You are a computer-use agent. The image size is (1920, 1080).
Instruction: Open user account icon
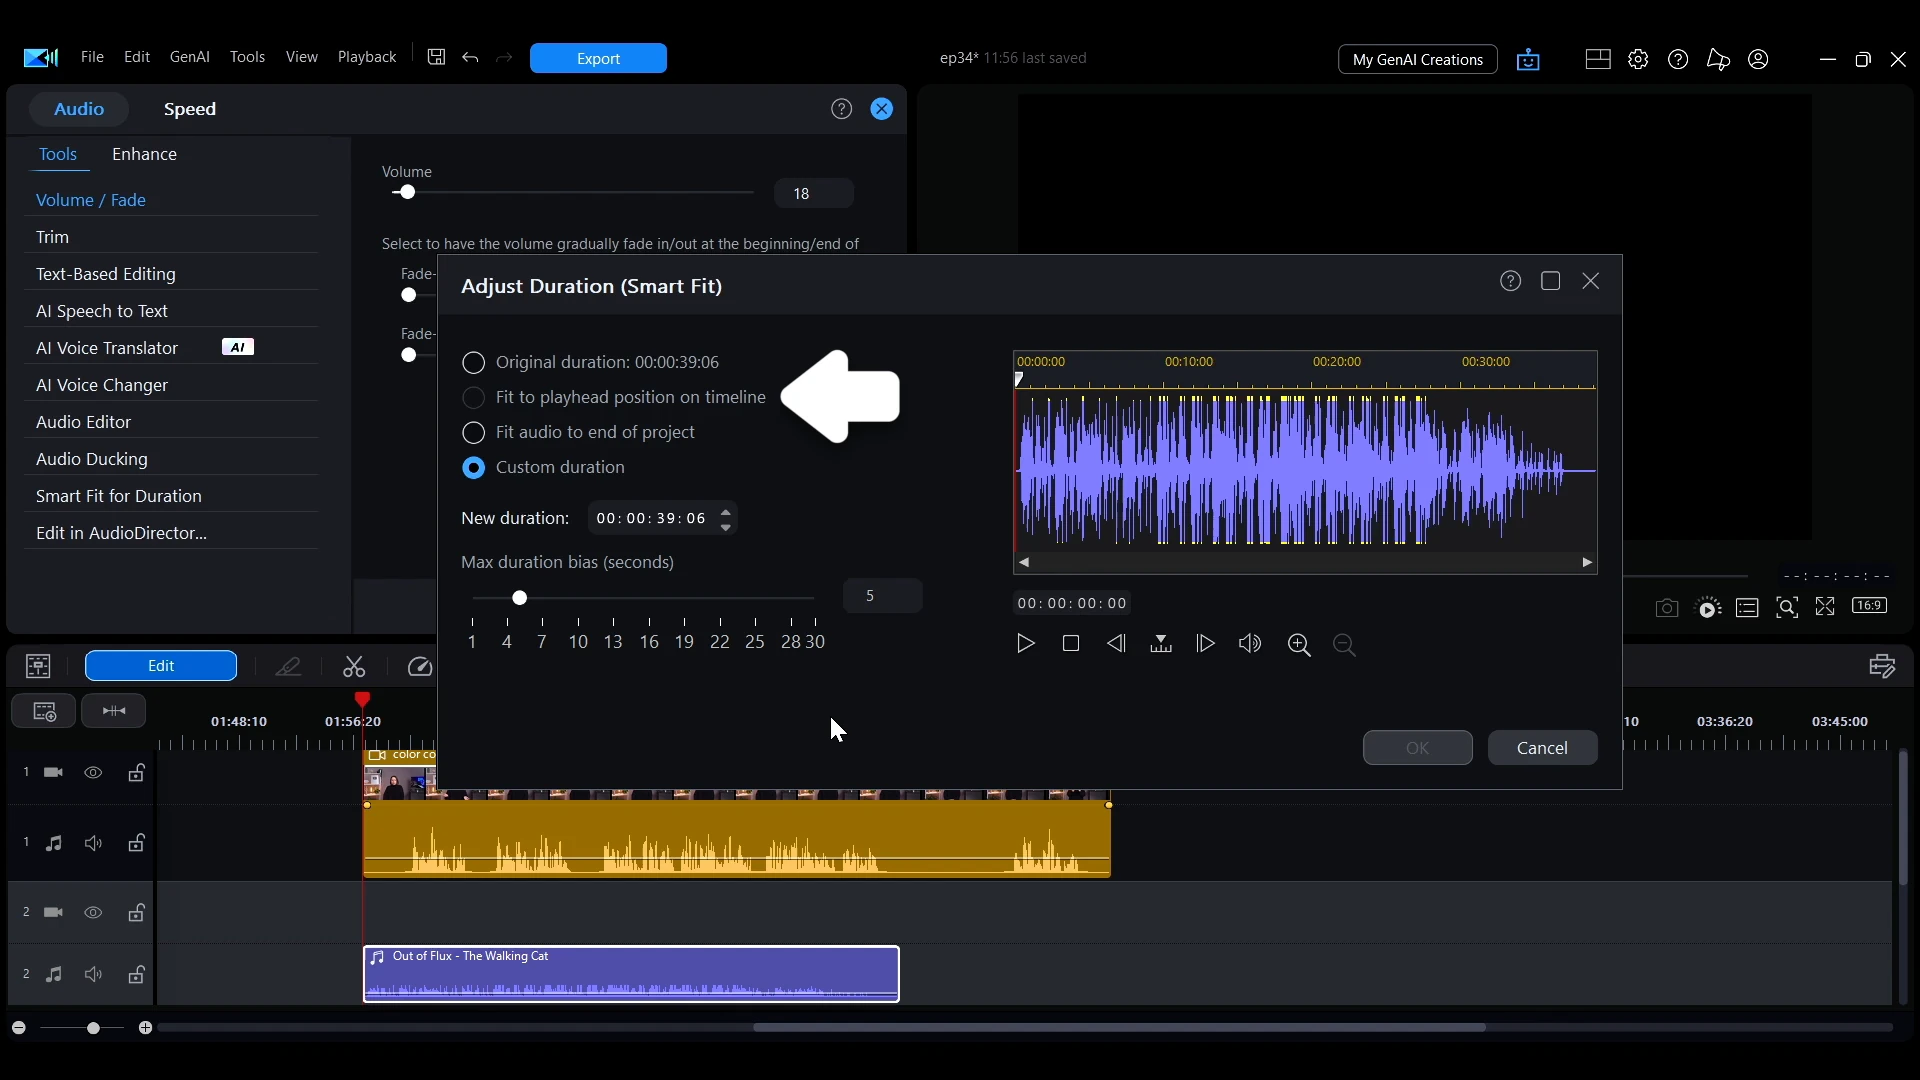1760,59
